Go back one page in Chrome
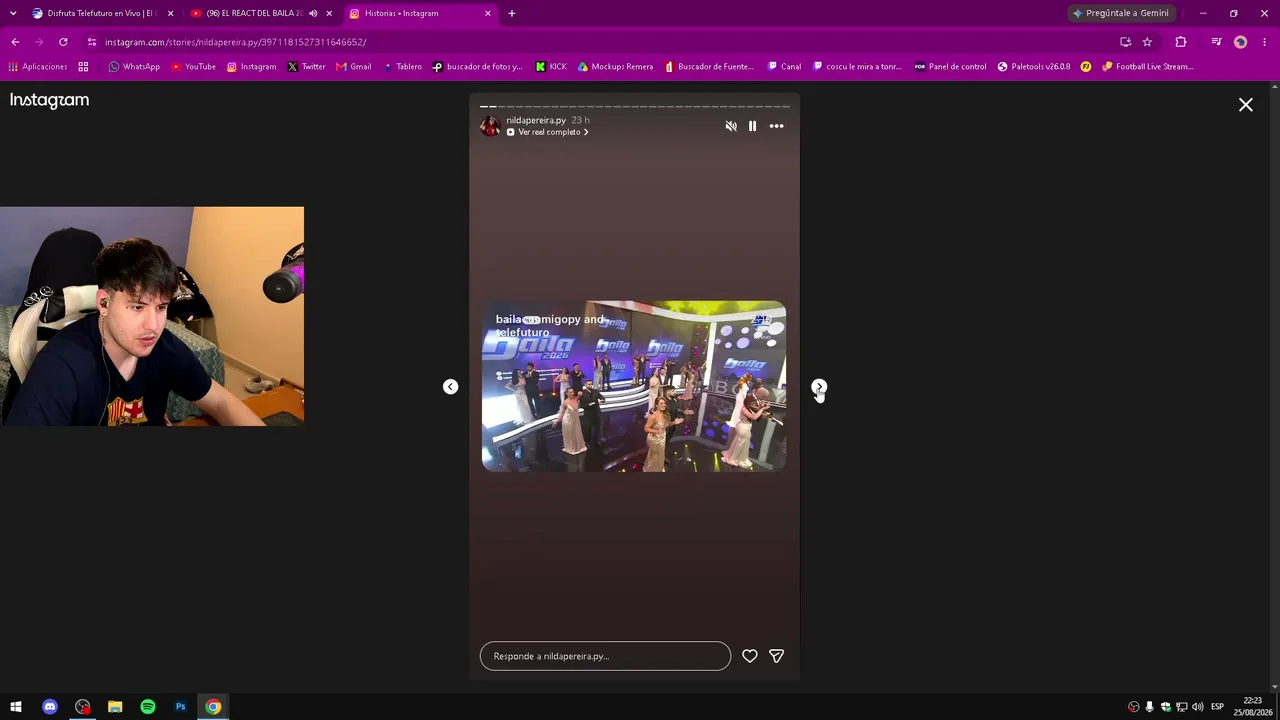The image size is (1280, 720). click(15, 42)
